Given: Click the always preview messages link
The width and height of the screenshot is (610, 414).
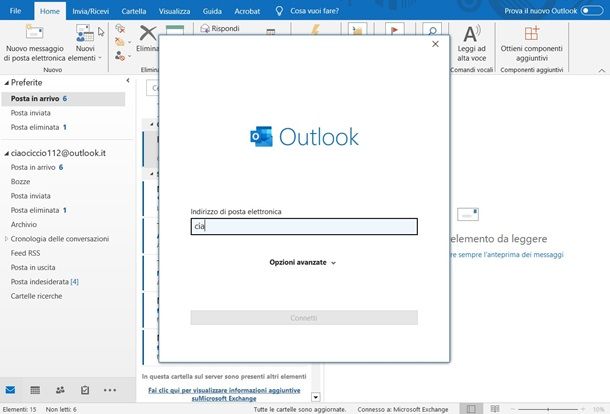Looking at the screenshot, I should click(507, 254).
